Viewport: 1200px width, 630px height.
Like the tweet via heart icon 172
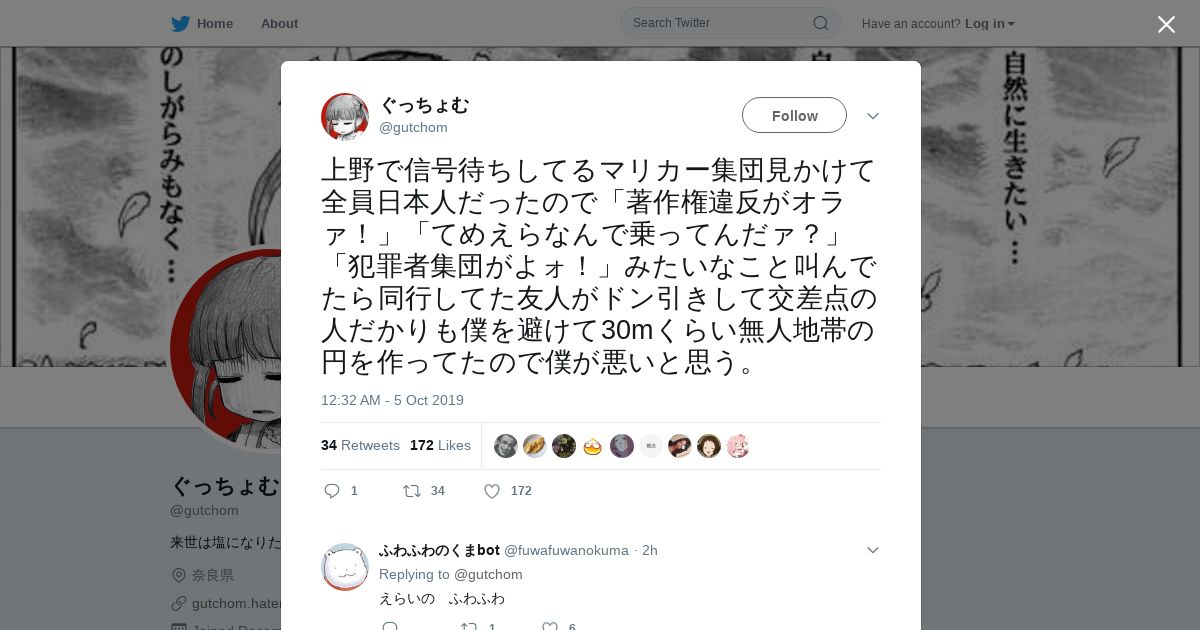tap(492, 491)
